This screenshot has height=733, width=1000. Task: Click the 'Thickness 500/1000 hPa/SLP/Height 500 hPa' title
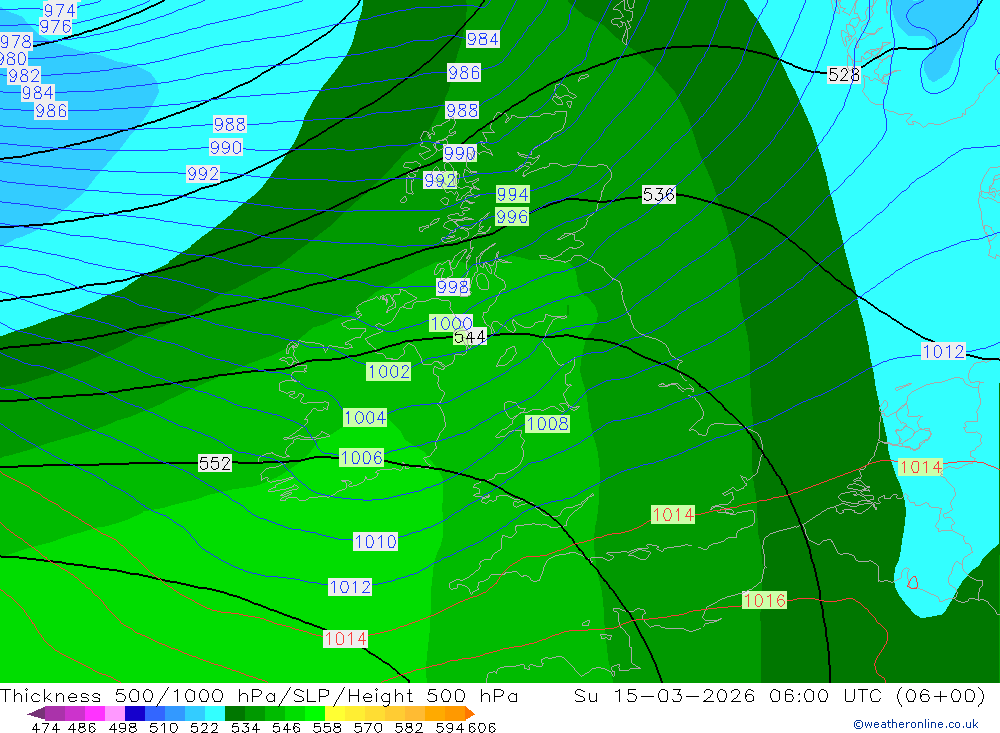[259, 695]
